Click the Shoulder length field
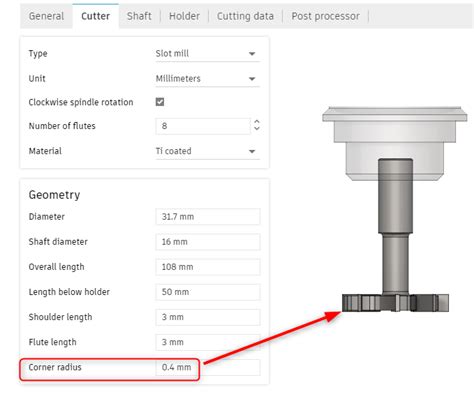Screen dimensions: 474x394 [x=208, y=317]
